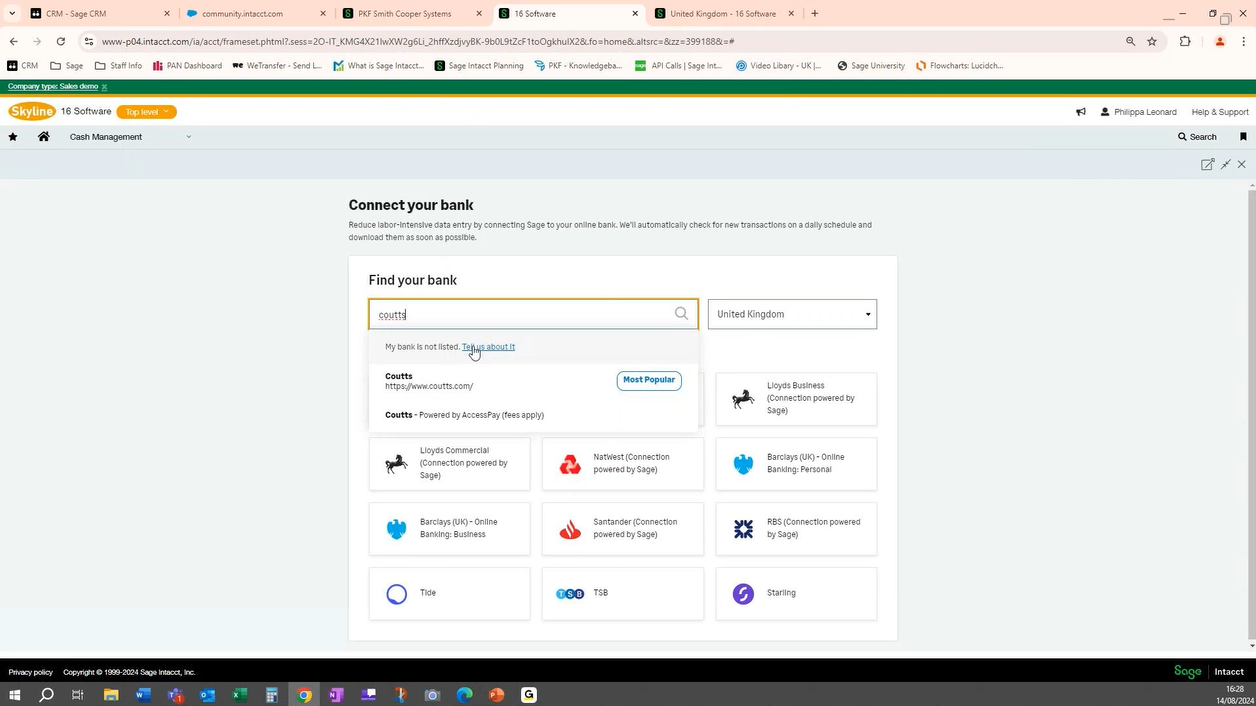Open the Intacct Search
Viewport: 1256px width, 706px height.
[x=1197, y=137]
